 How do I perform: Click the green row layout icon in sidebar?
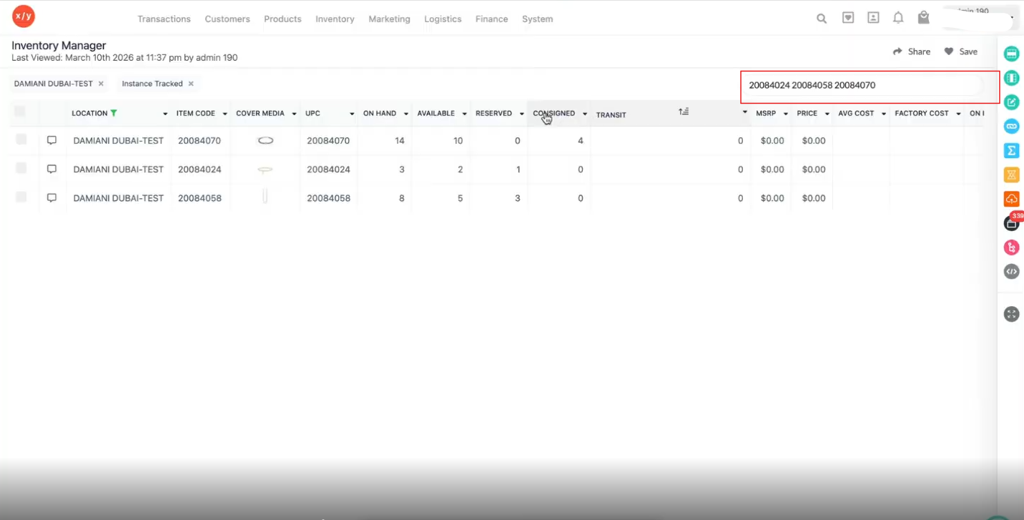pyautogui.click(x=1012, y=54)
